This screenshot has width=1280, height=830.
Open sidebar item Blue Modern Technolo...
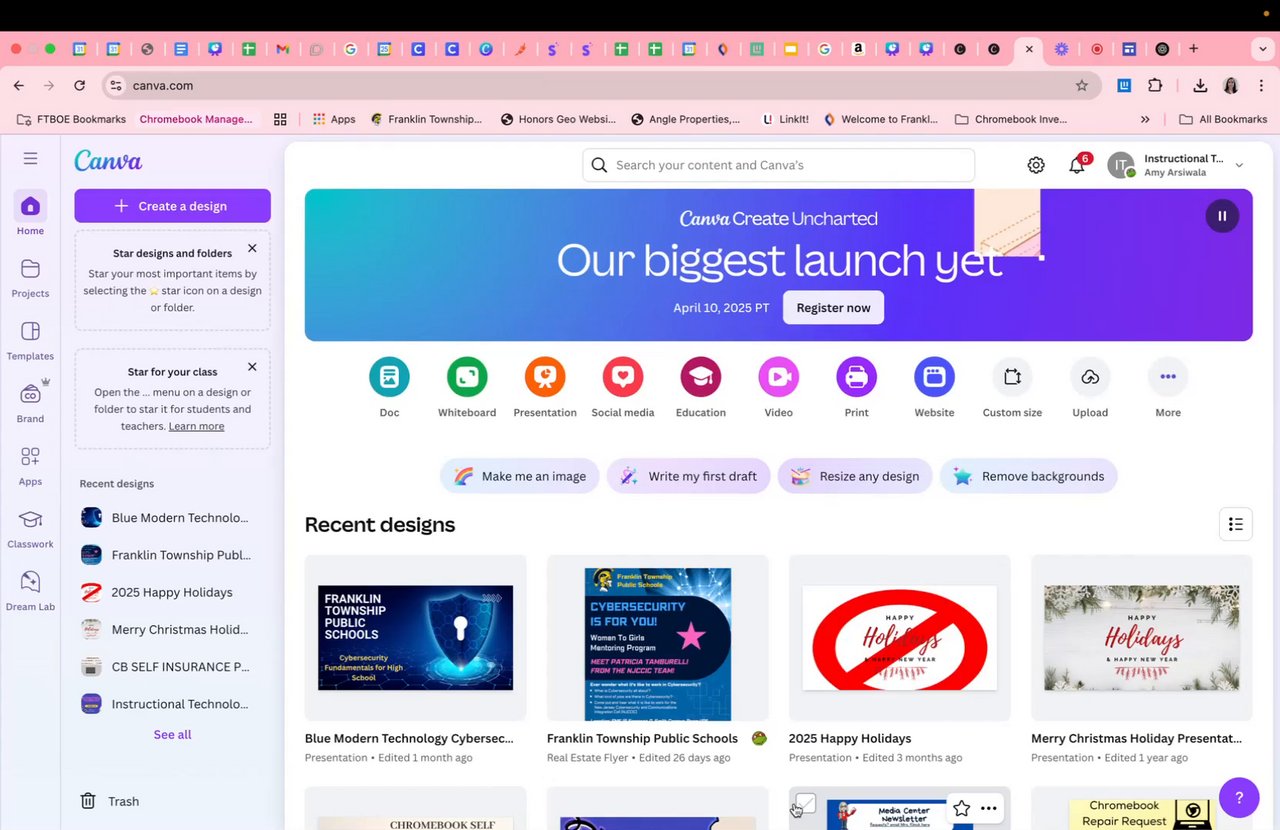point(165,518)
